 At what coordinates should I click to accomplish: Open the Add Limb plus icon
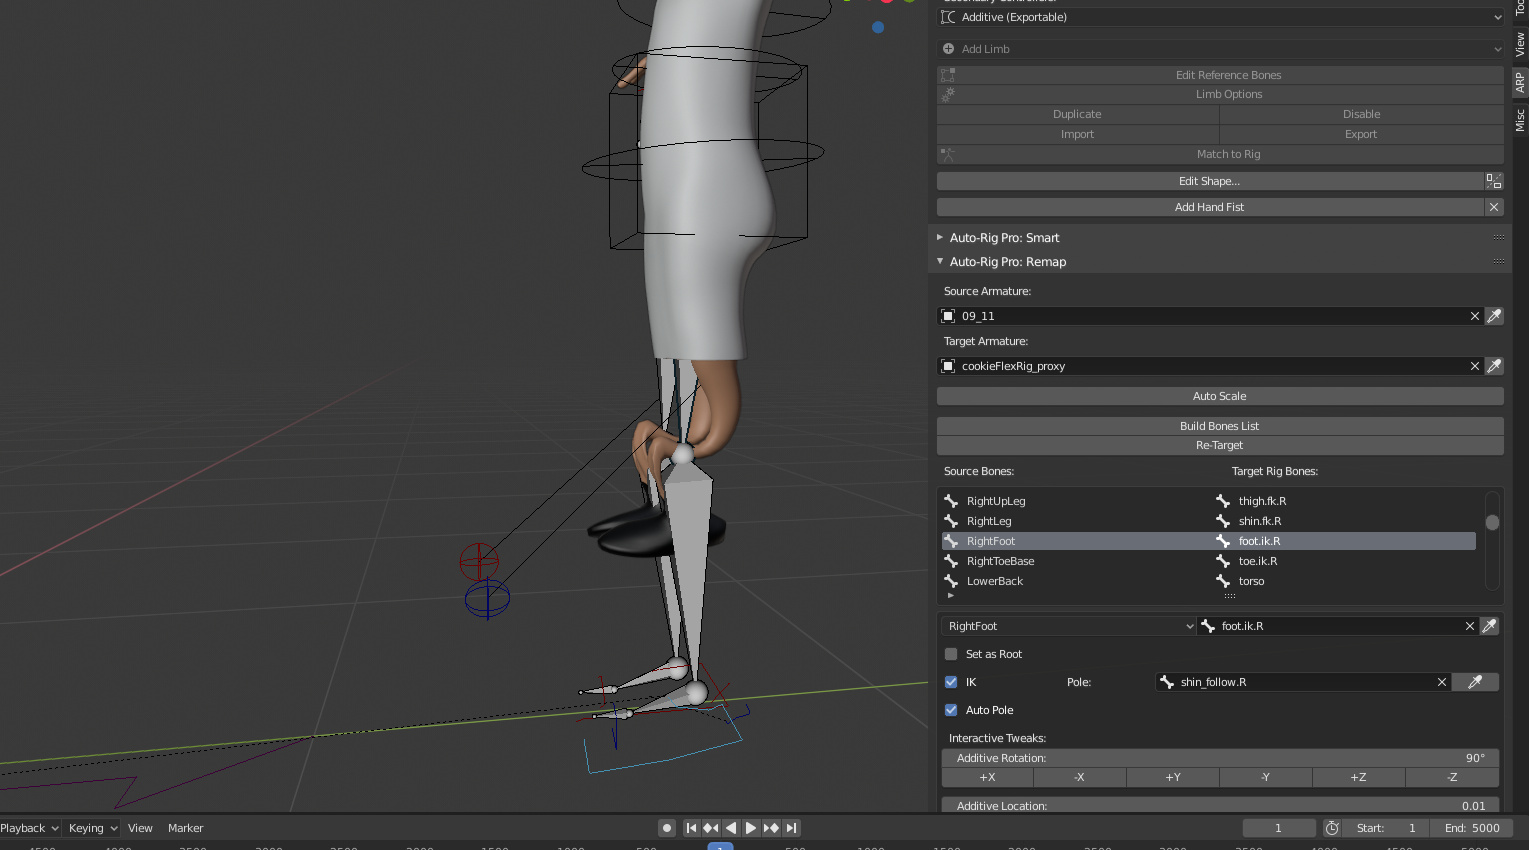click(x=948, y=48)
